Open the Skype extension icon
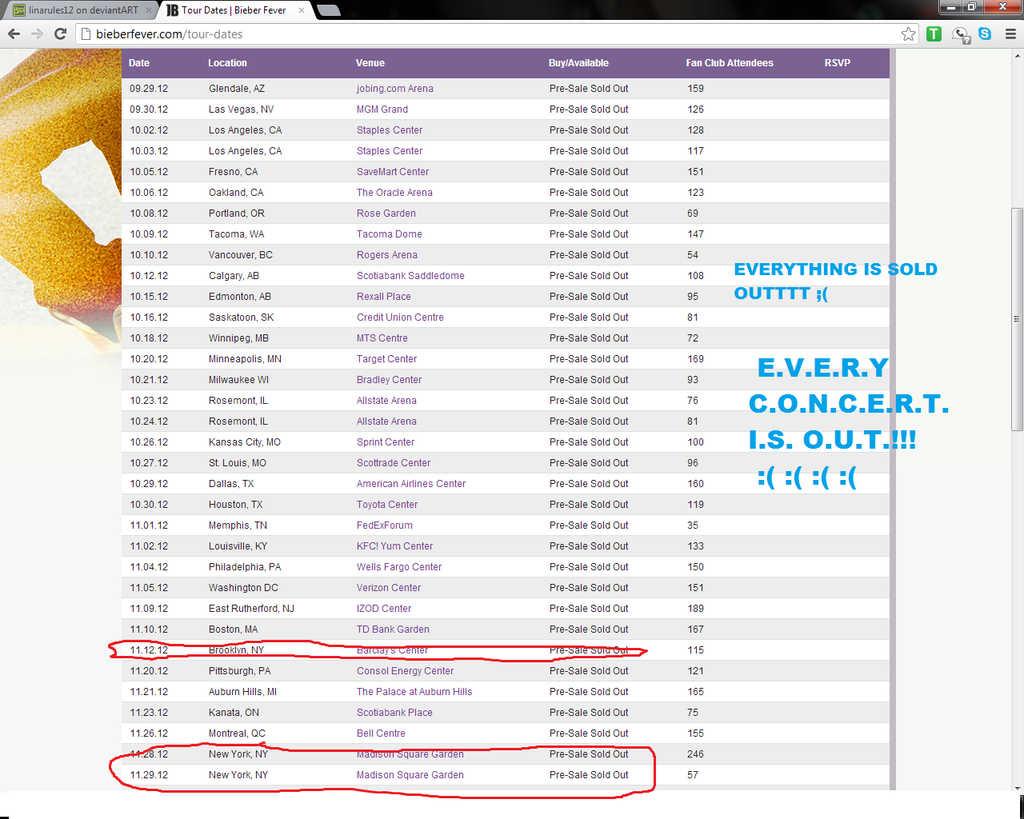The height and width of the screenshot is (819, 1024). tap(985, 34)
